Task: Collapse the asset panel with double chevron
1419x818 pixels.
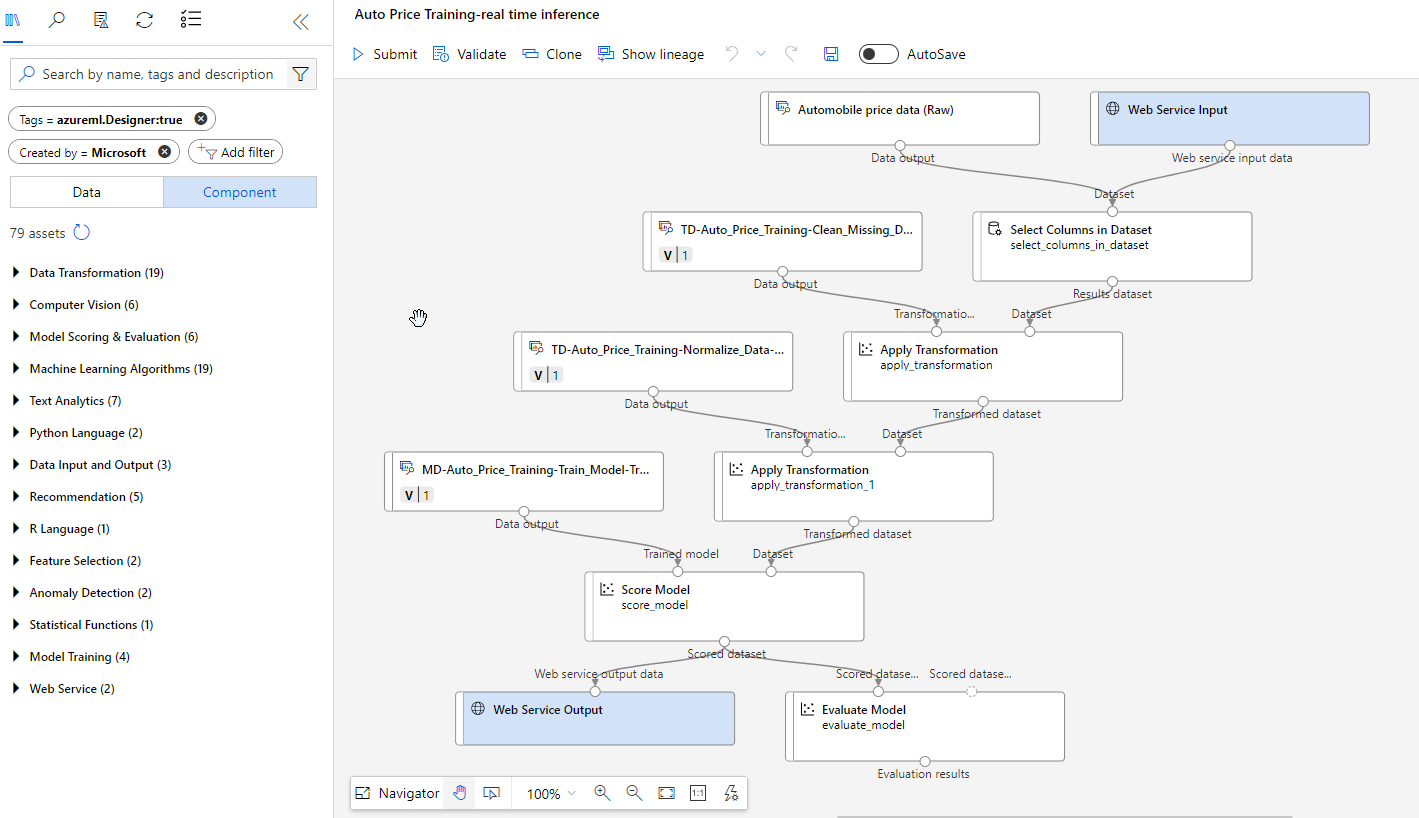Action: tap(300, 22)
